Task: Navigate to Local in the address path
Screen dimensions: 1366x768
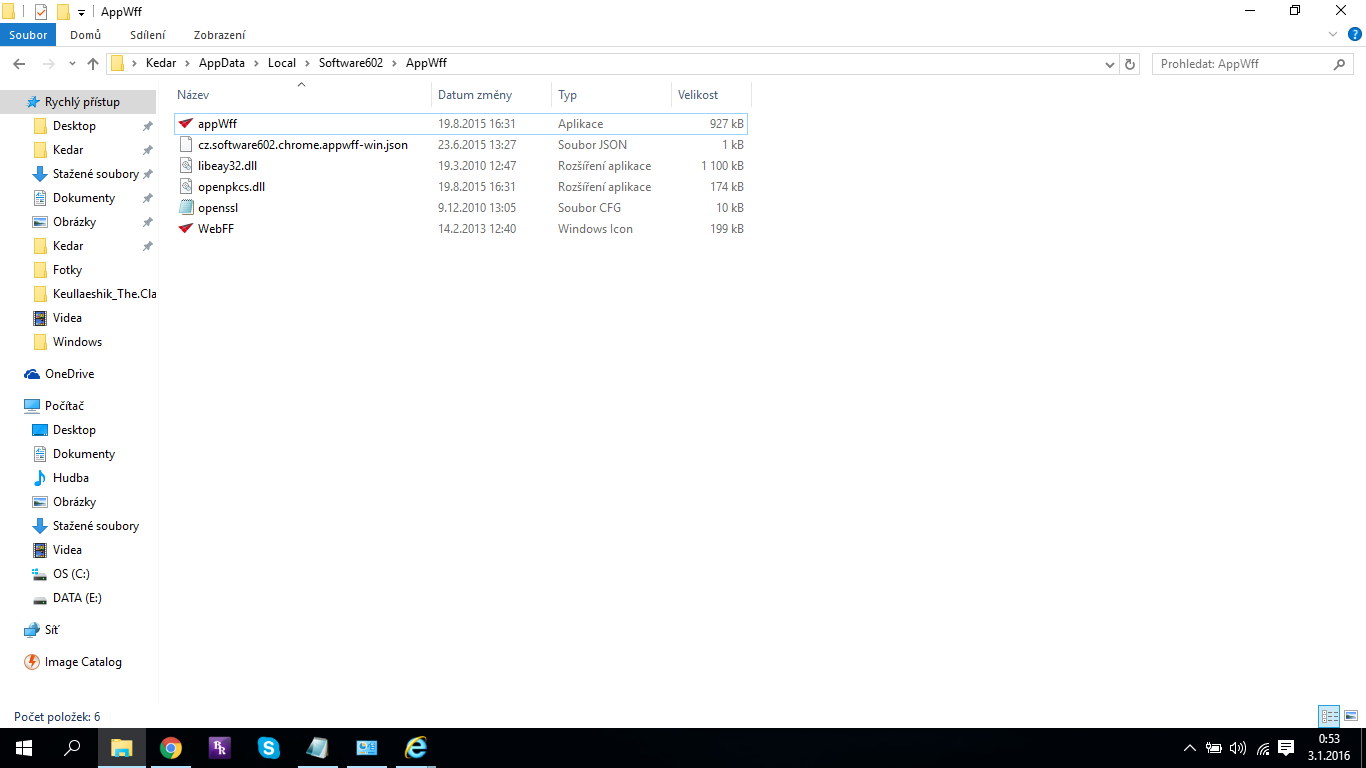Action: coord(282,63)
